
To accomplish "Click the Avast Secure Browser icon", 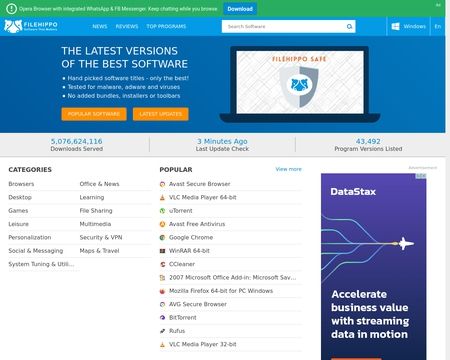I will pyautogui.click(x=162, y=184).
